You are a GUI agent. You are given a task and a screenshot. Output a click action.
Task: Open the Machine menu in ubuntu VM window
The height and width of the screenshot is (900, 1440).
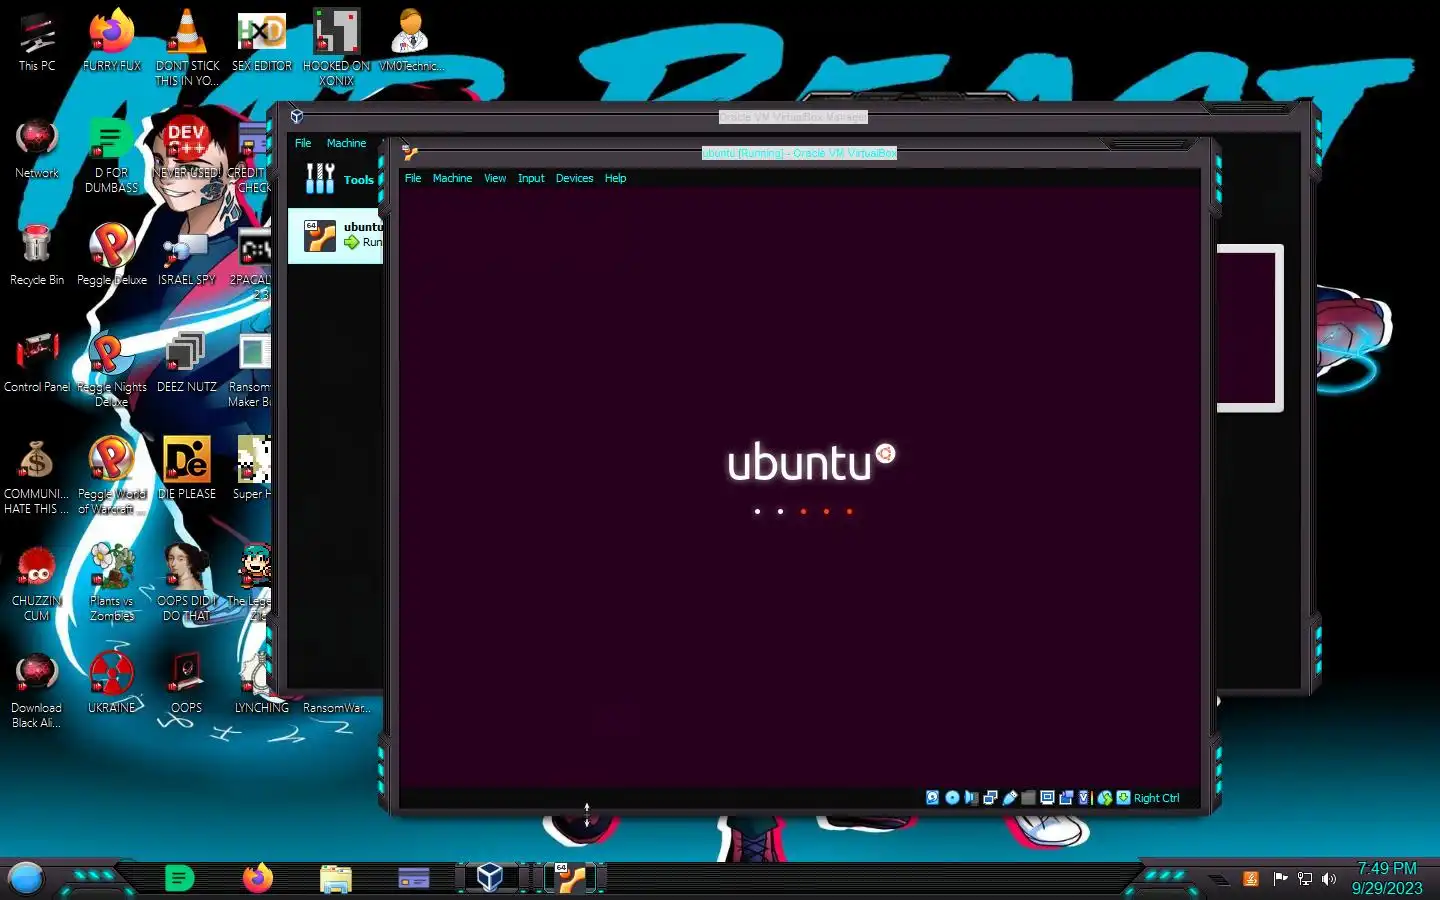click(x=452, y=178)
